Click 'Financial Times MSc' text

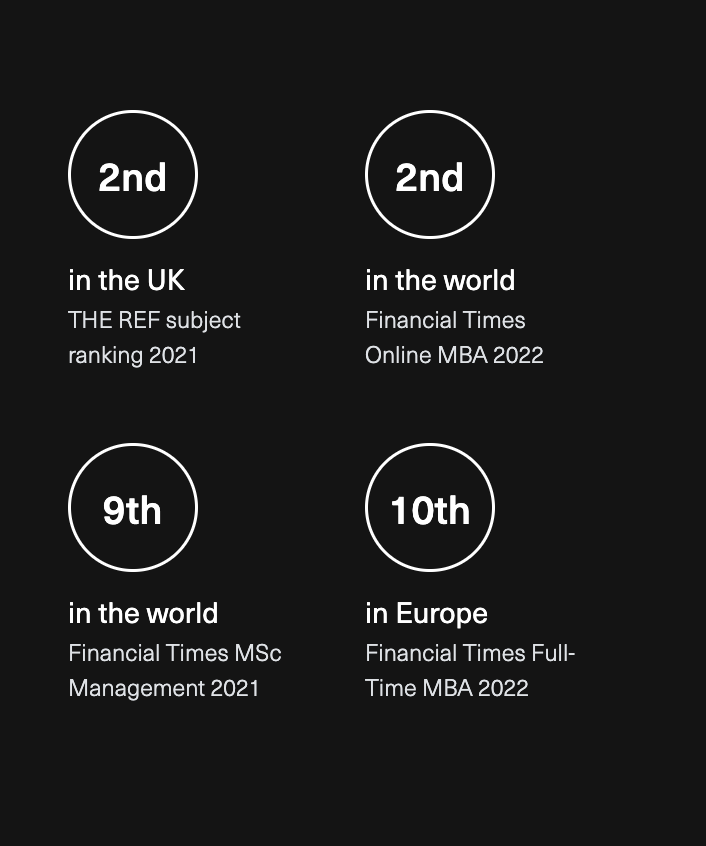175,654
